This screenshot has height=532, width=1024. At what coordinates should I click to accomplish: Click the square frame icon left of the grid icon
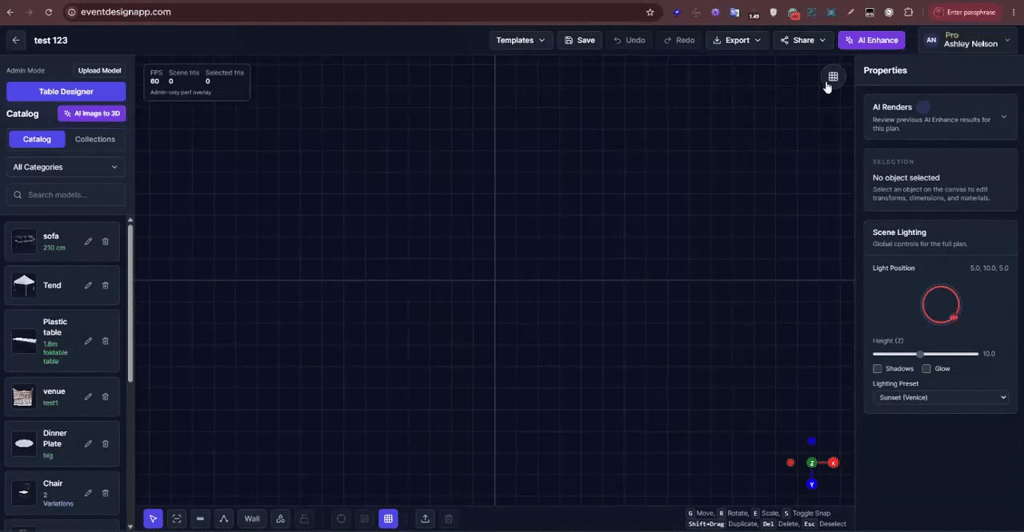[364, 518]
